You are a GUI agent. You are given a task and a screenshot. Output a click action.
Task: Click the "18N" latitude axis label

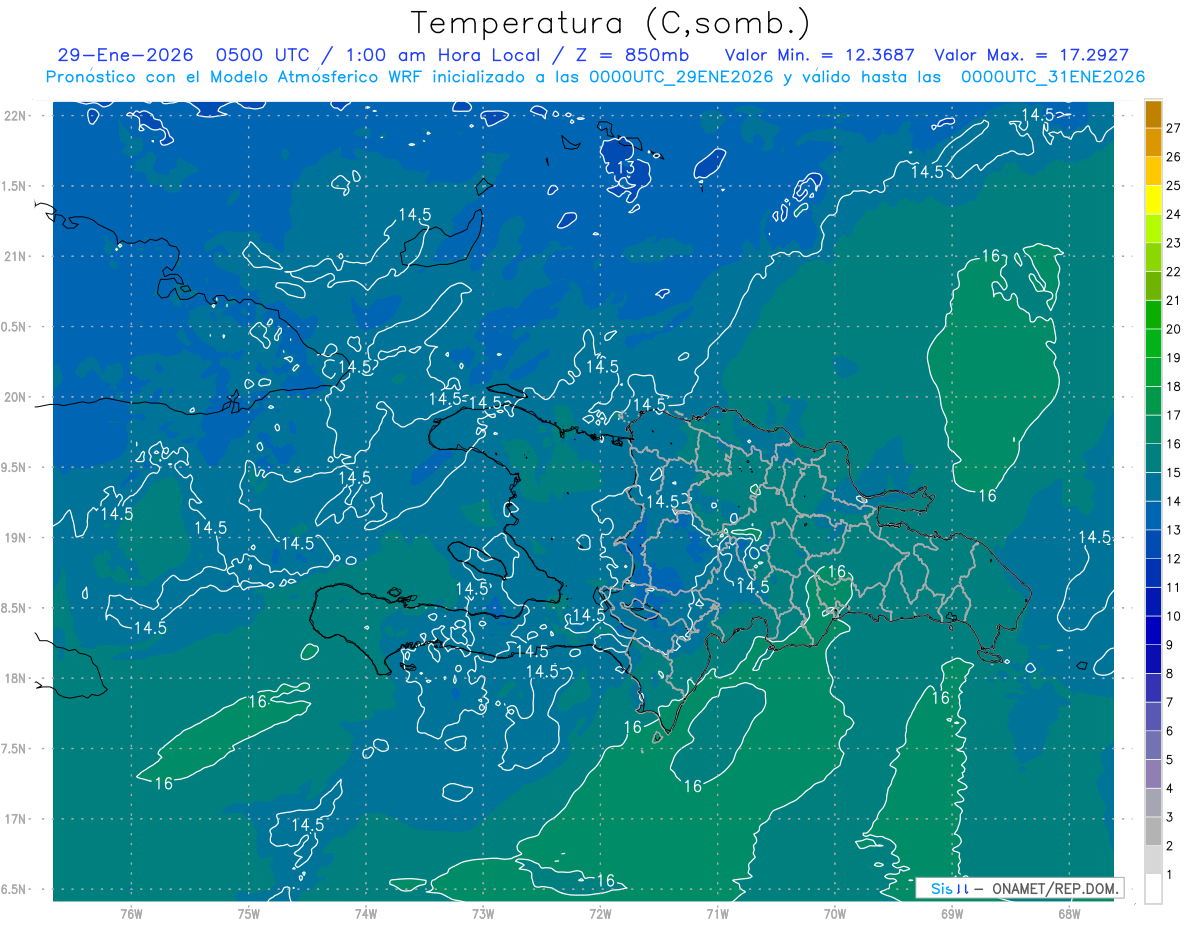coord(16,679)
